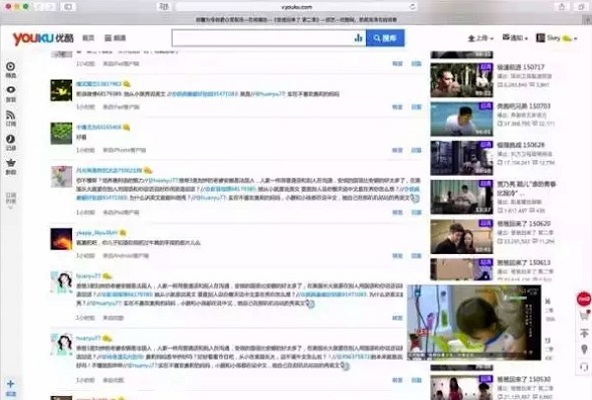The image size is (592, 400).
Task: Open the eye discover icon in left sidebar
Action: coord(11,90)
